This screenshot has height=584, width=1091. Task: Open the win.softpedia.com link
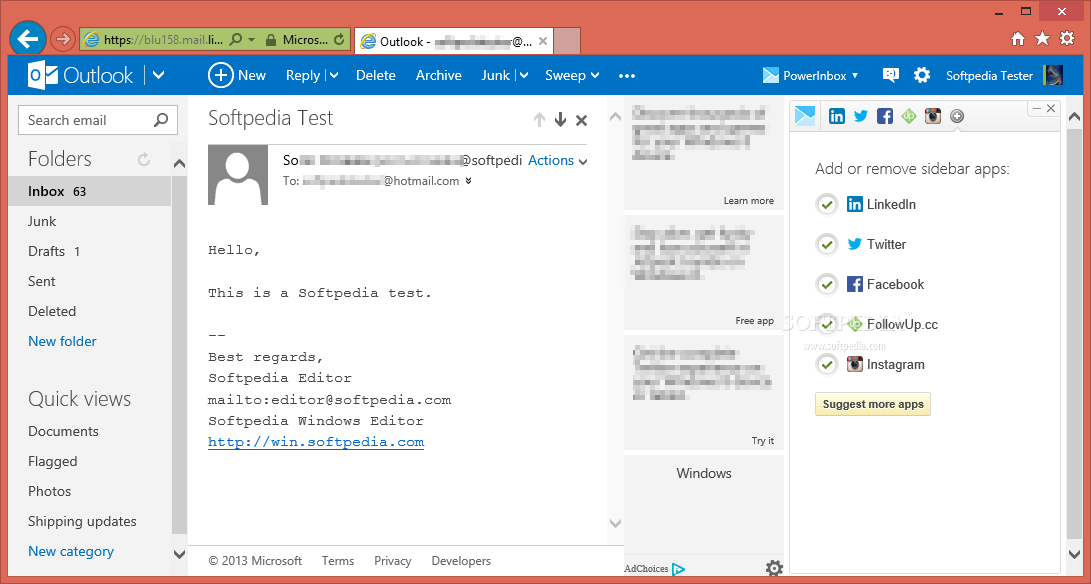point(316,442)
